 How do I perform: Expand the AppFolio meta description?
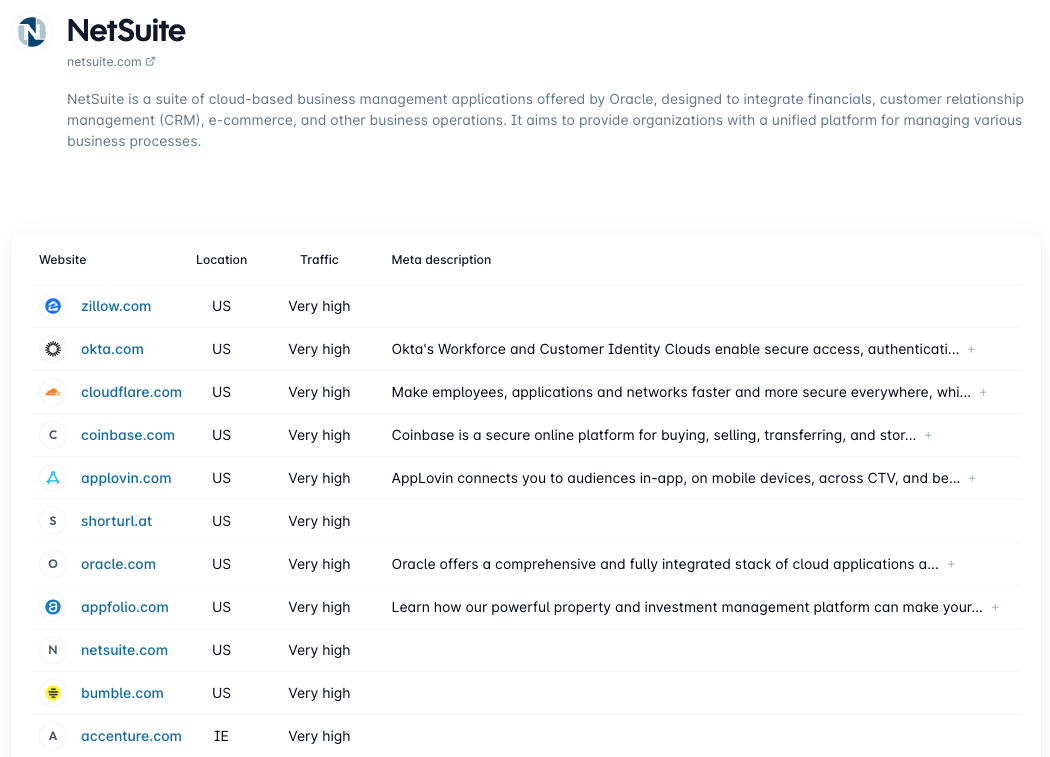pyautogui.click(x=995, y=607)
